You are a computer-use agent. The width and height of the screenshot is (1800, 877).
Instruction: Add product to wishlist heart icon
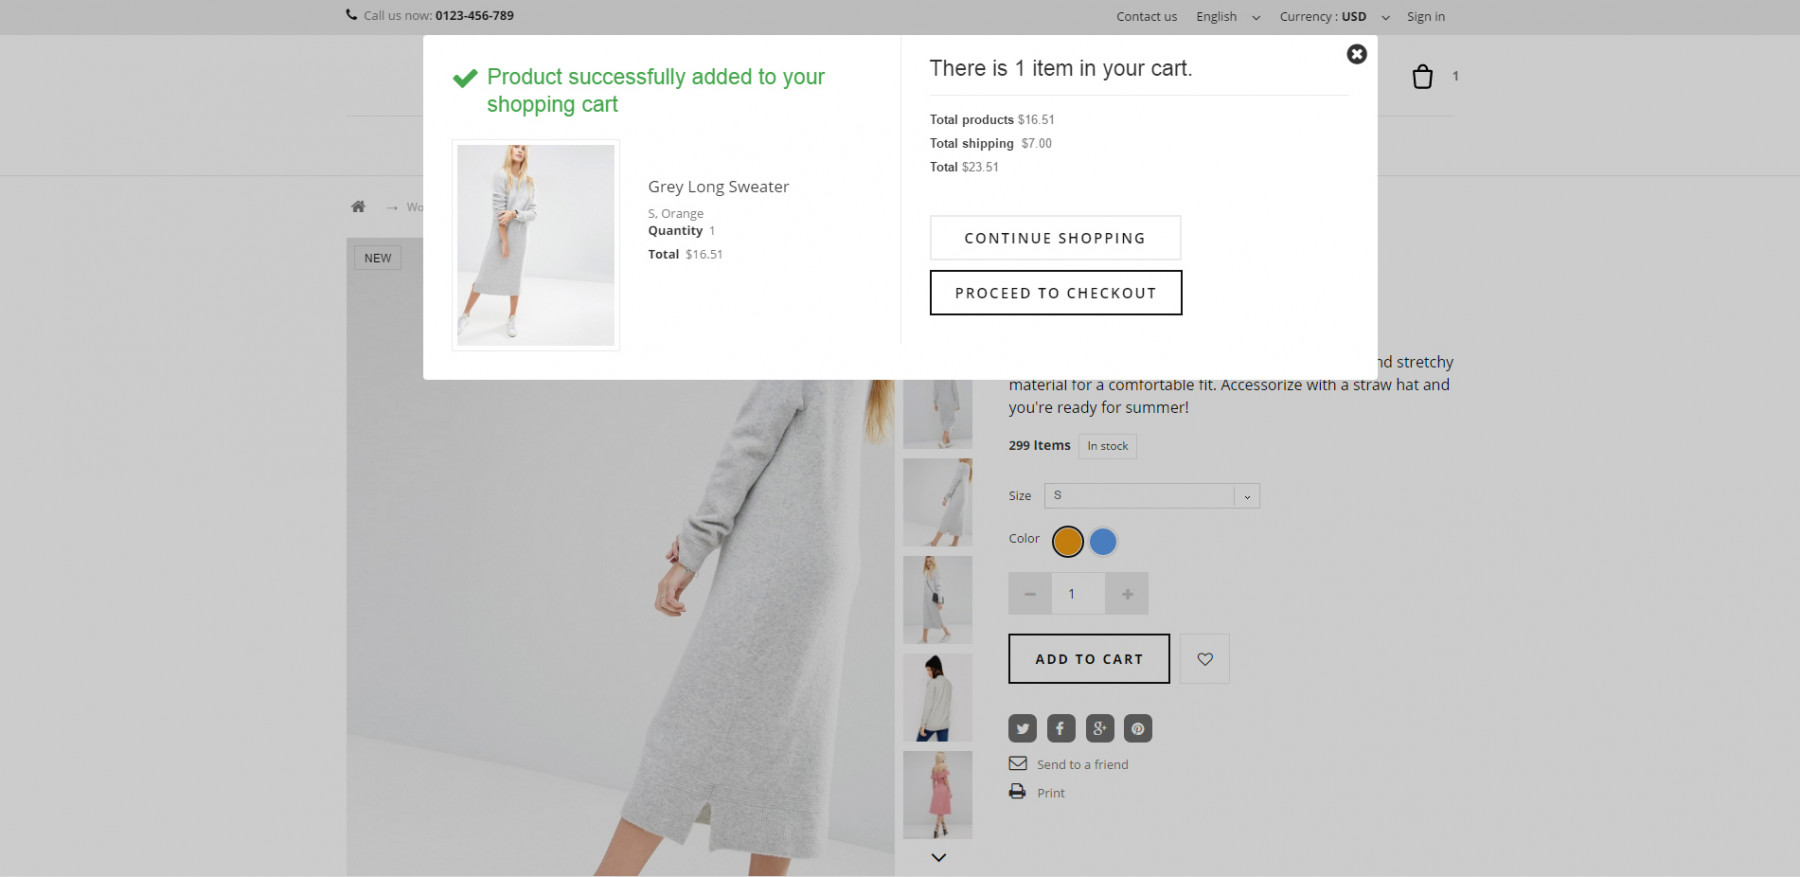click(1204, 659)
